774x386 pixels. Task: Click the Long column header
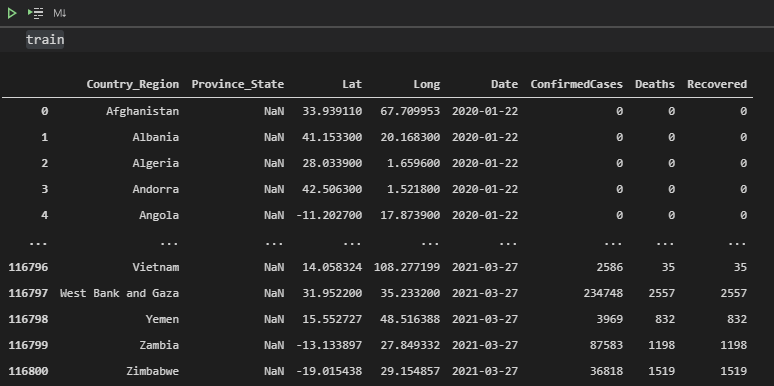[426, 84]
